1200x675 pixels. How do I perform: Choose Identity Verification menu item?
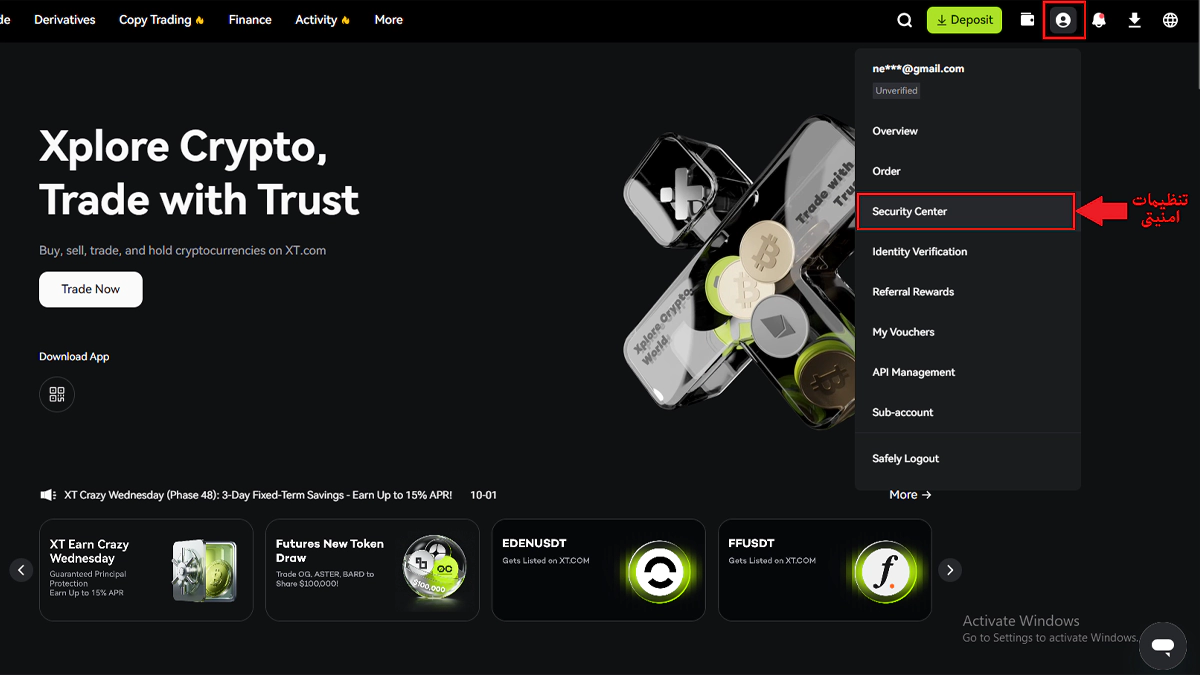(x=919, y=252)
